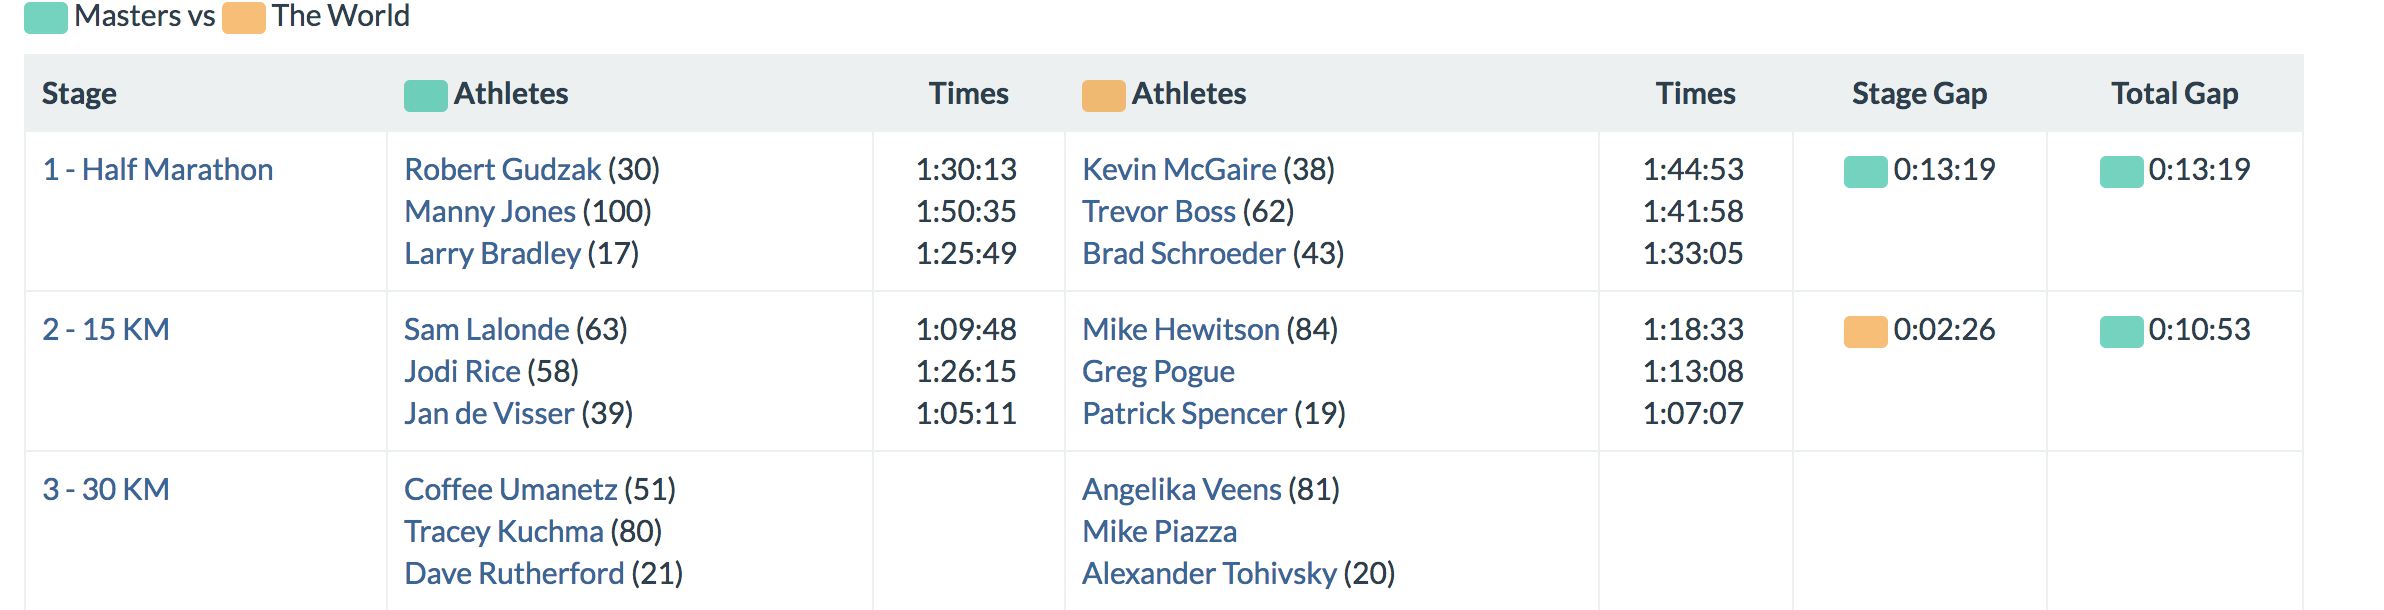Open Greg Pogue's profile
This screenshot has height=610, width=2384.
(x=1158, y=372)
